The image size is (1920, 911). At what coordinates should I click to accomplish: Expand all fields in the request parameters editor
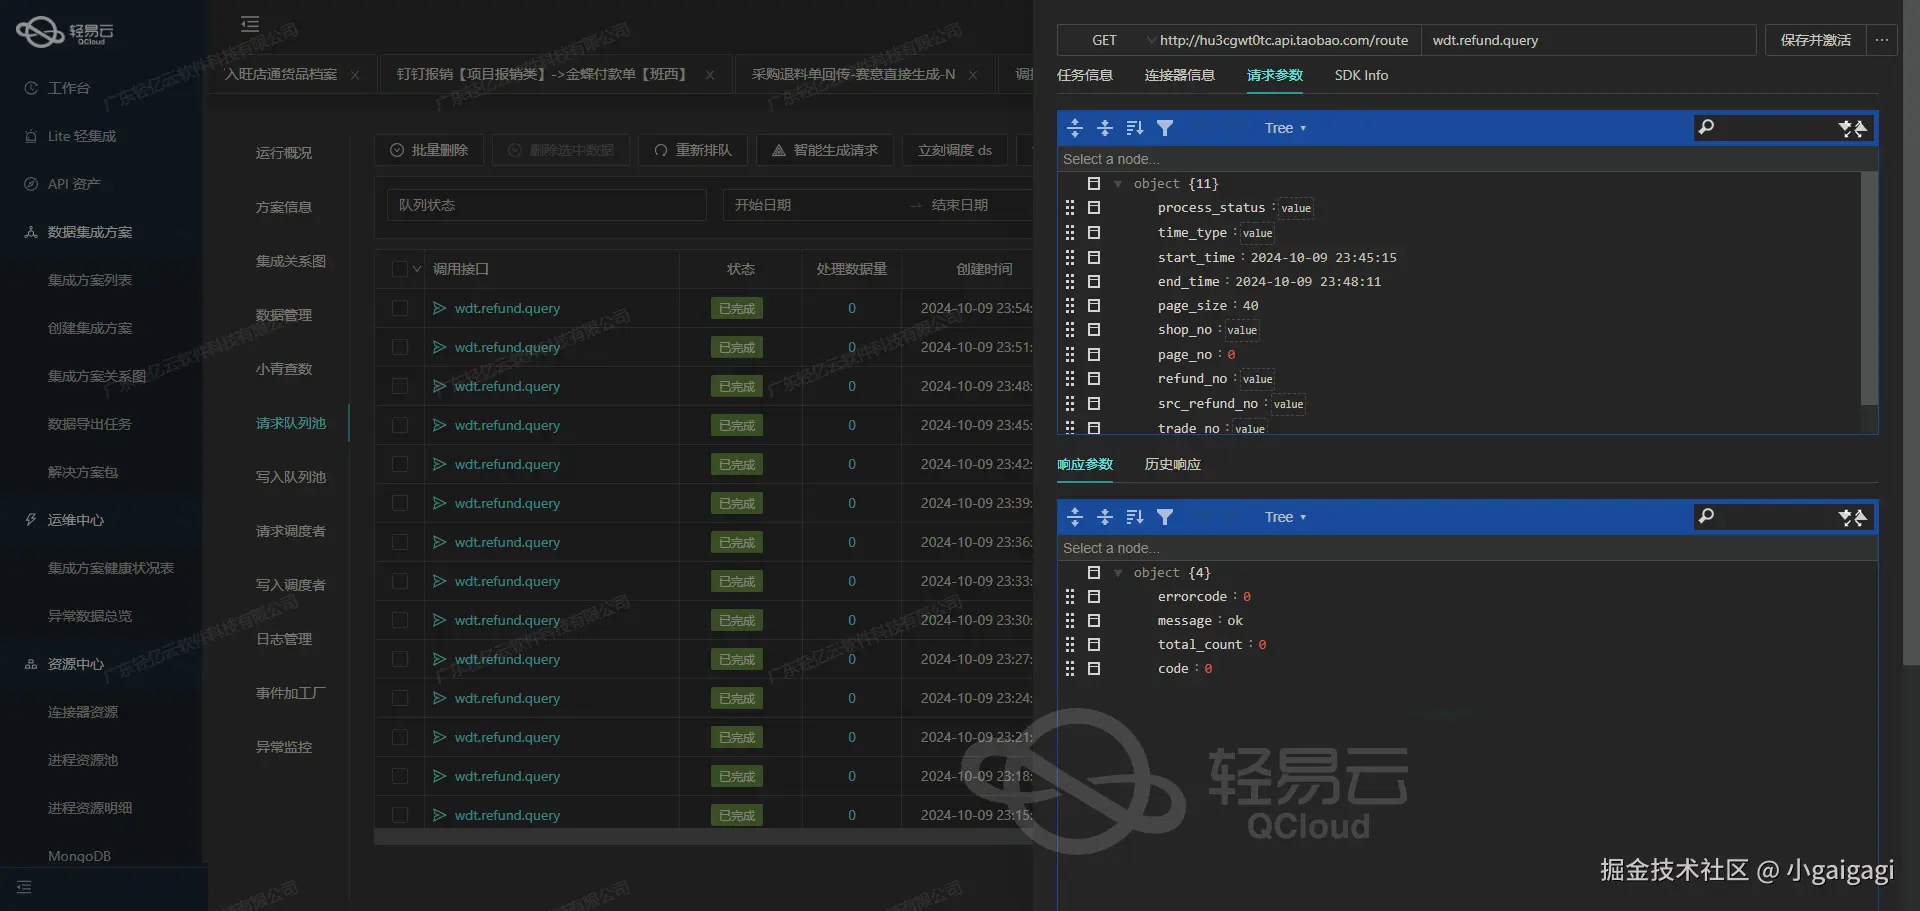tap(1075, 128)
